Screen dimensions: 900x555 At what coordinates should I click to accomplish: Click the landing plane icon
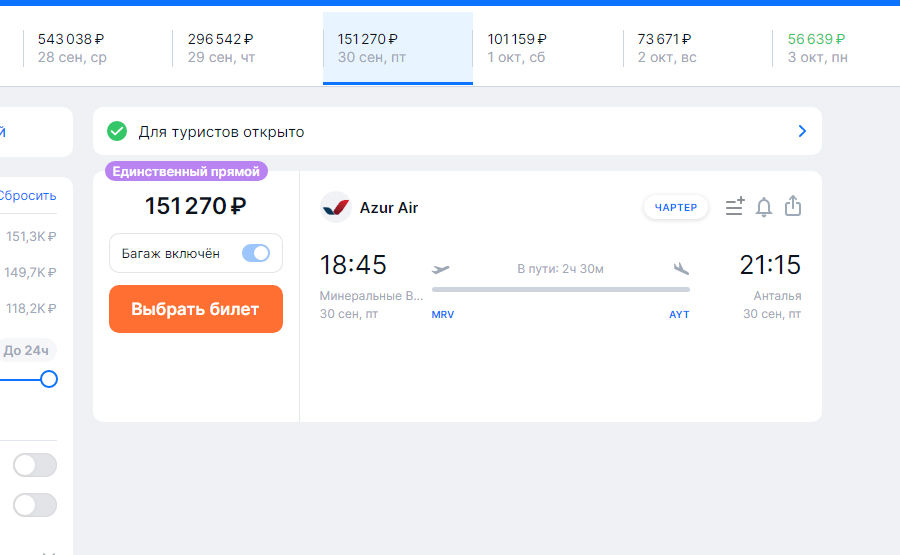pyautogui.click(x=682, y=268)
